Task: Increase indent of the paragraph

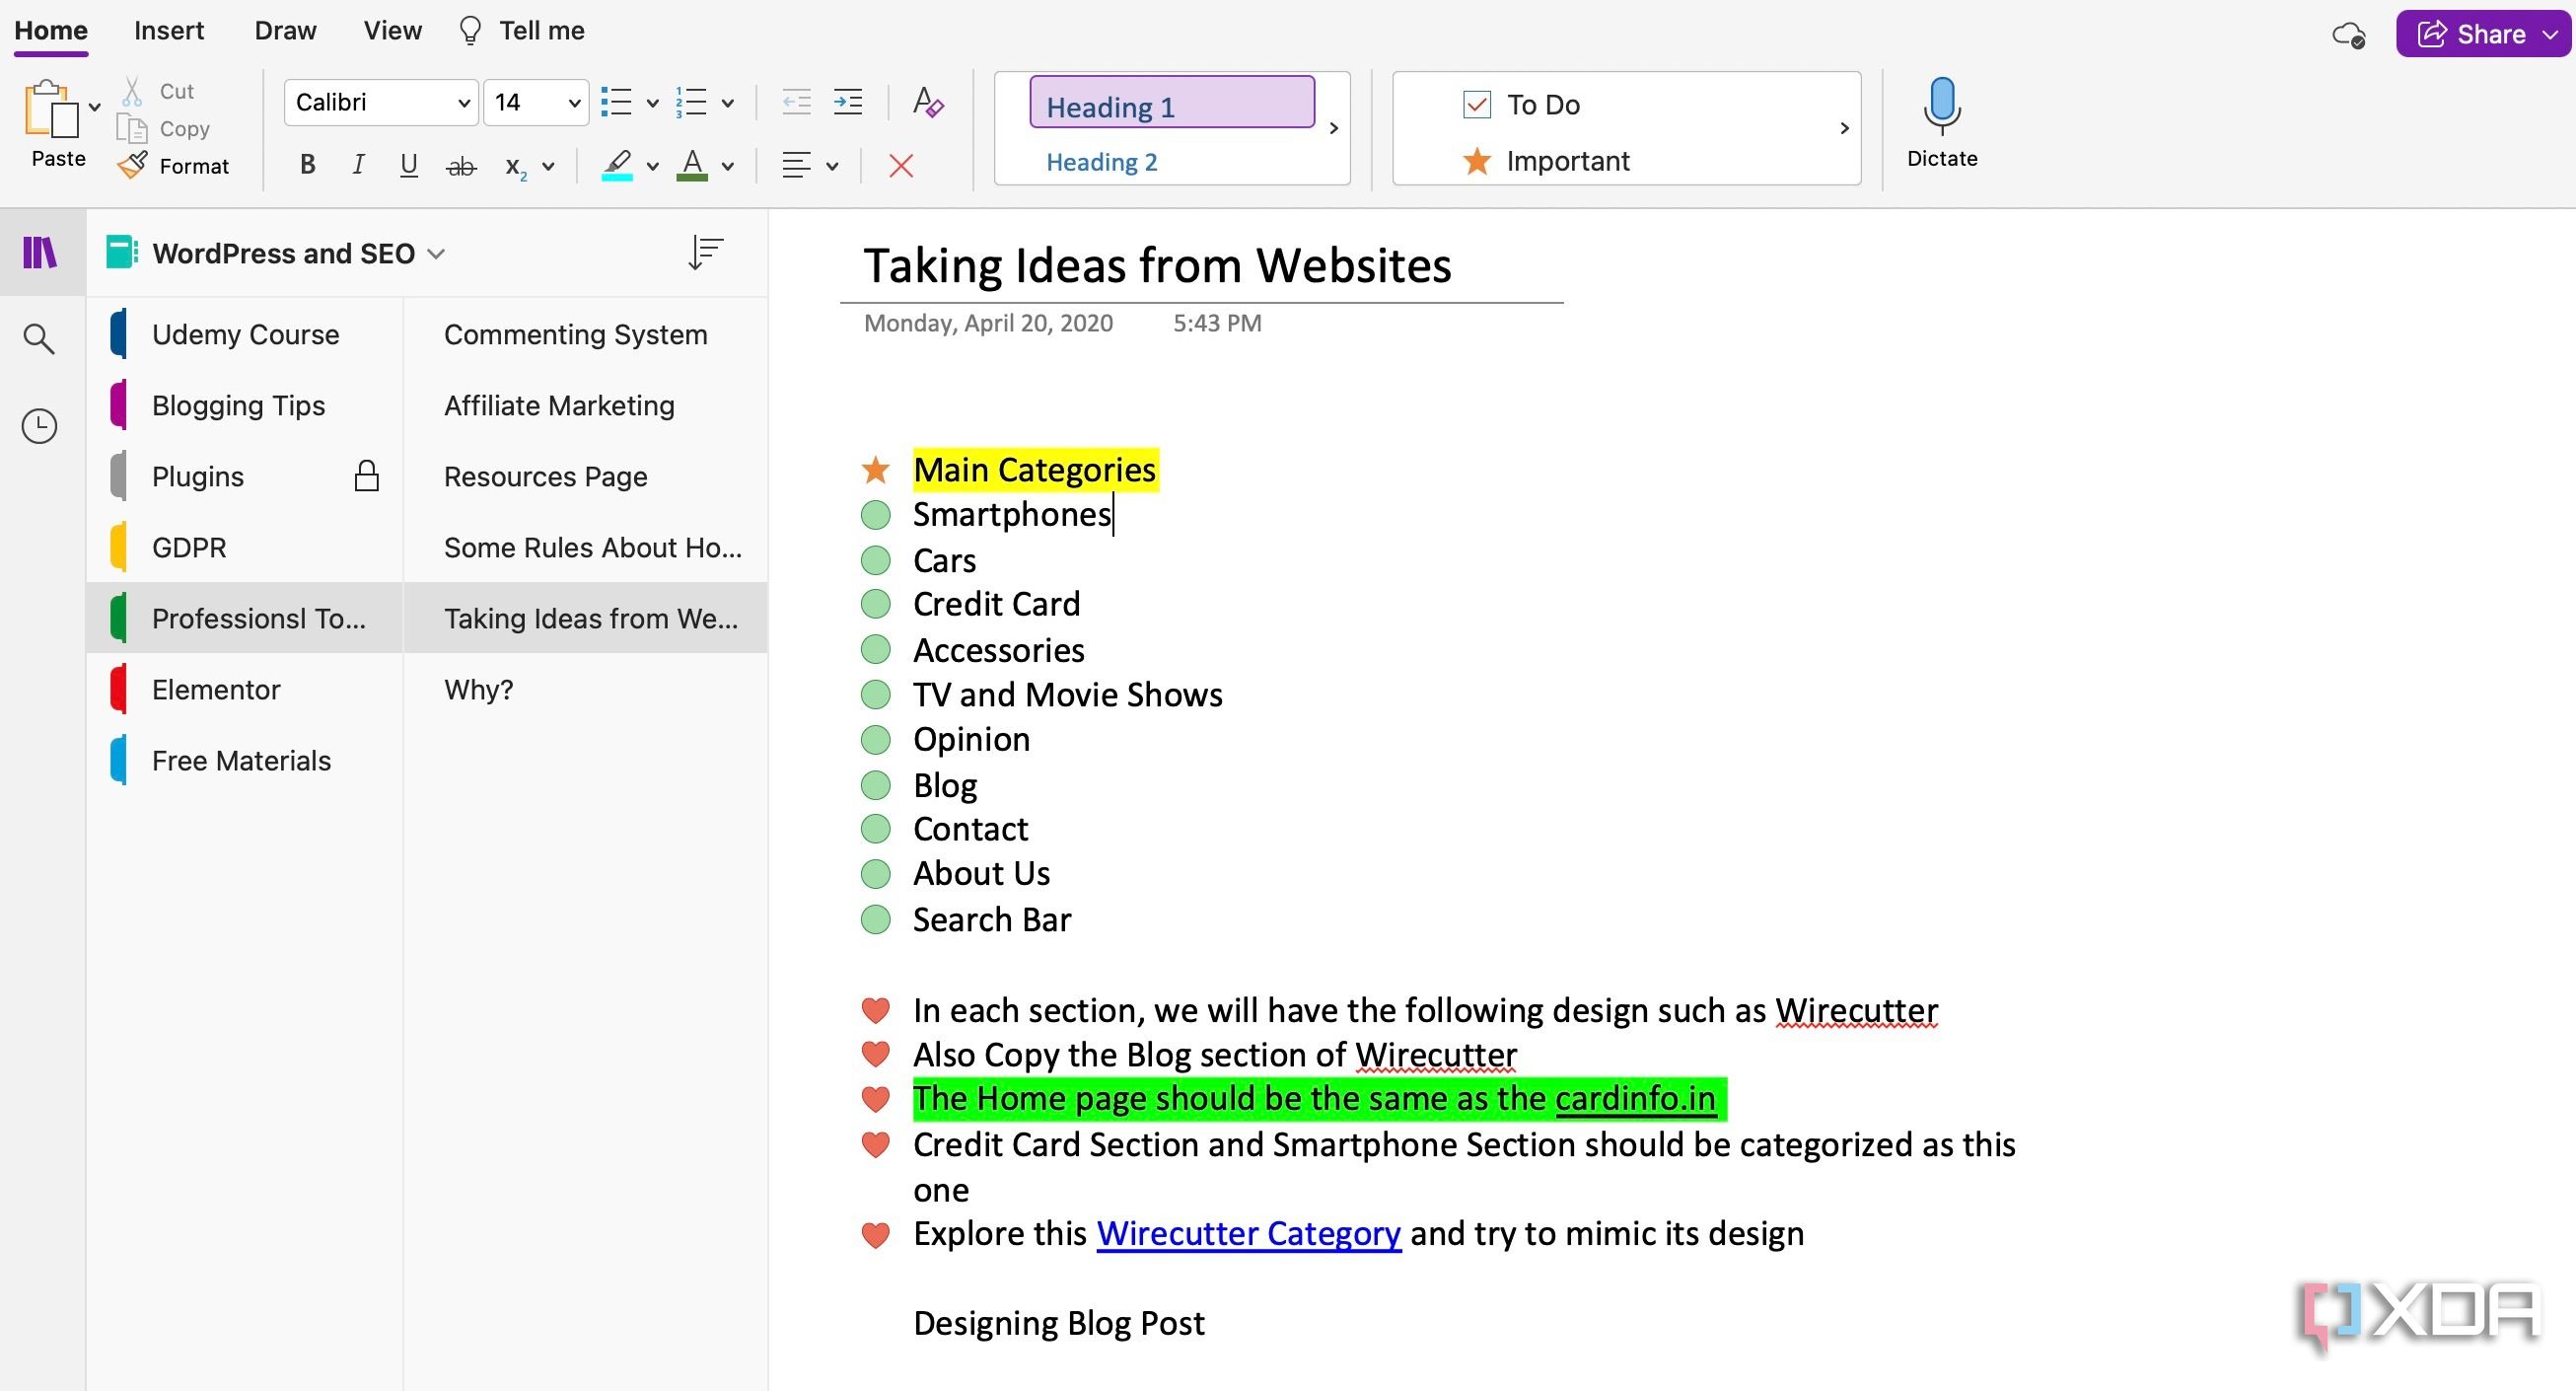Action: point(848,102)
